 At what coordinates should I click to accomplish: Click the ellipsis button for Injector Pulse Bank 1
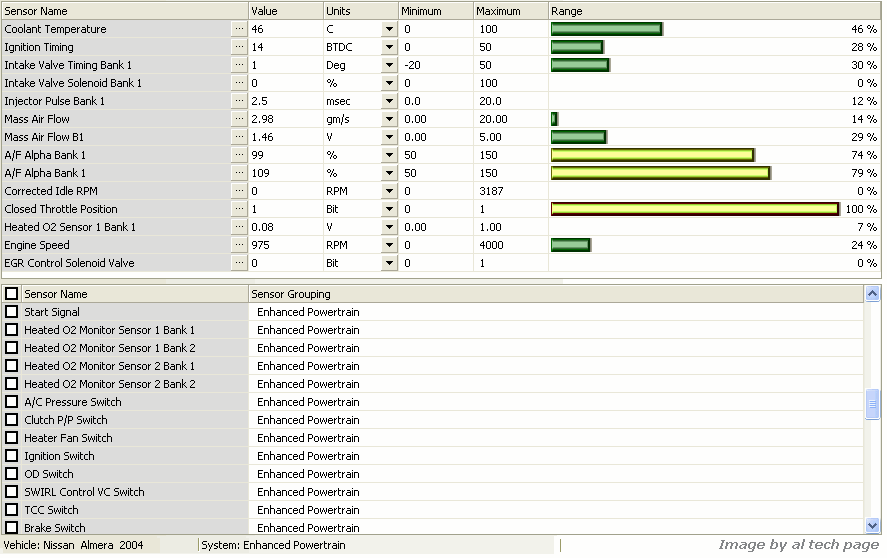238,101
